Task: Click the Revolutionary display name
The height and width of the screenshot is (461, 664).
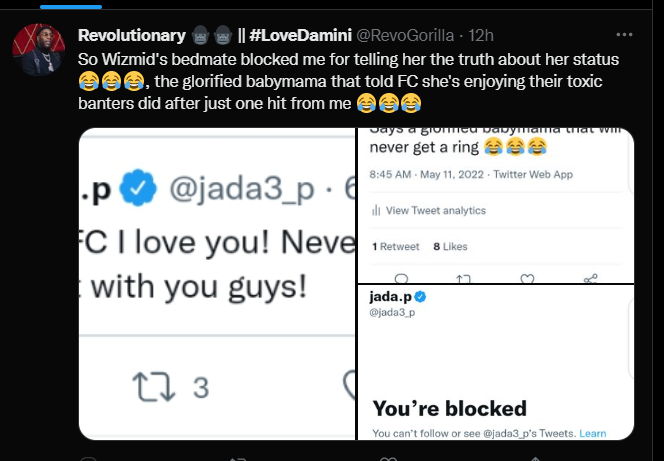Action: click(132, 36)
